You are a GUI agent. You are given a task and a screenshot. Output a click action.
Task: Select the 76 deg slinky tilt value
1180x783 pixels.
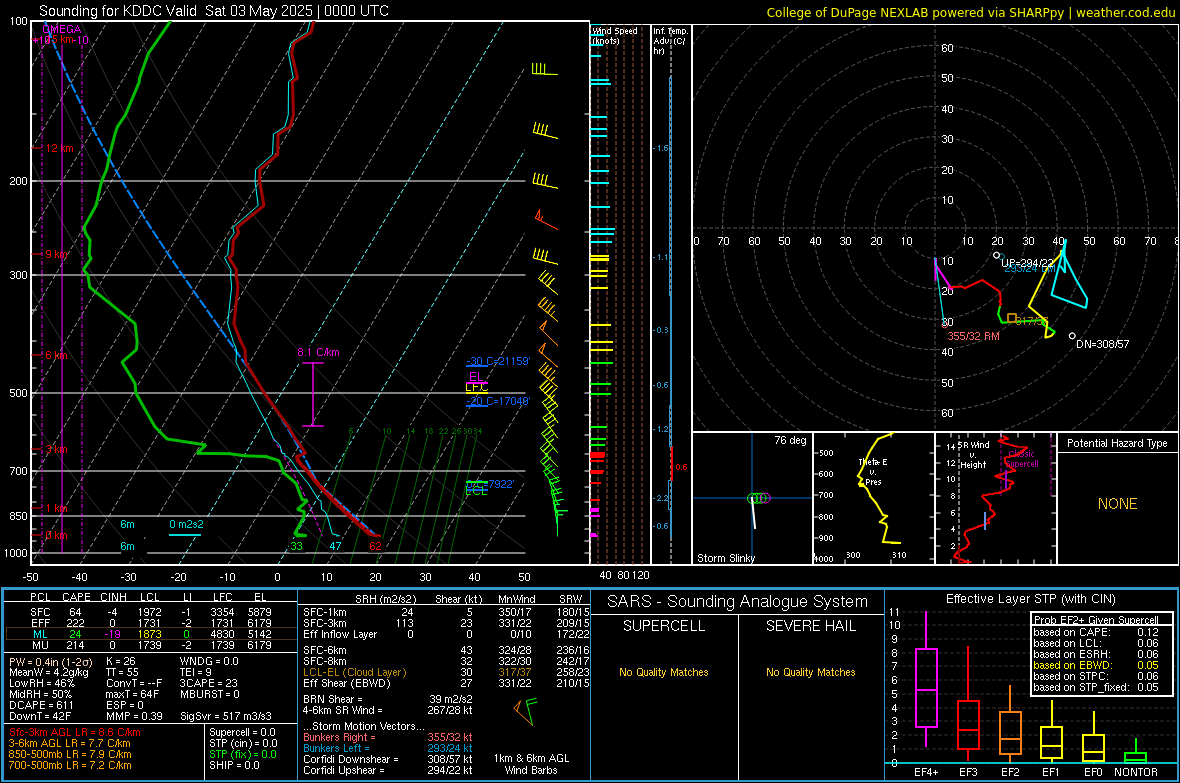pos(790,440)
